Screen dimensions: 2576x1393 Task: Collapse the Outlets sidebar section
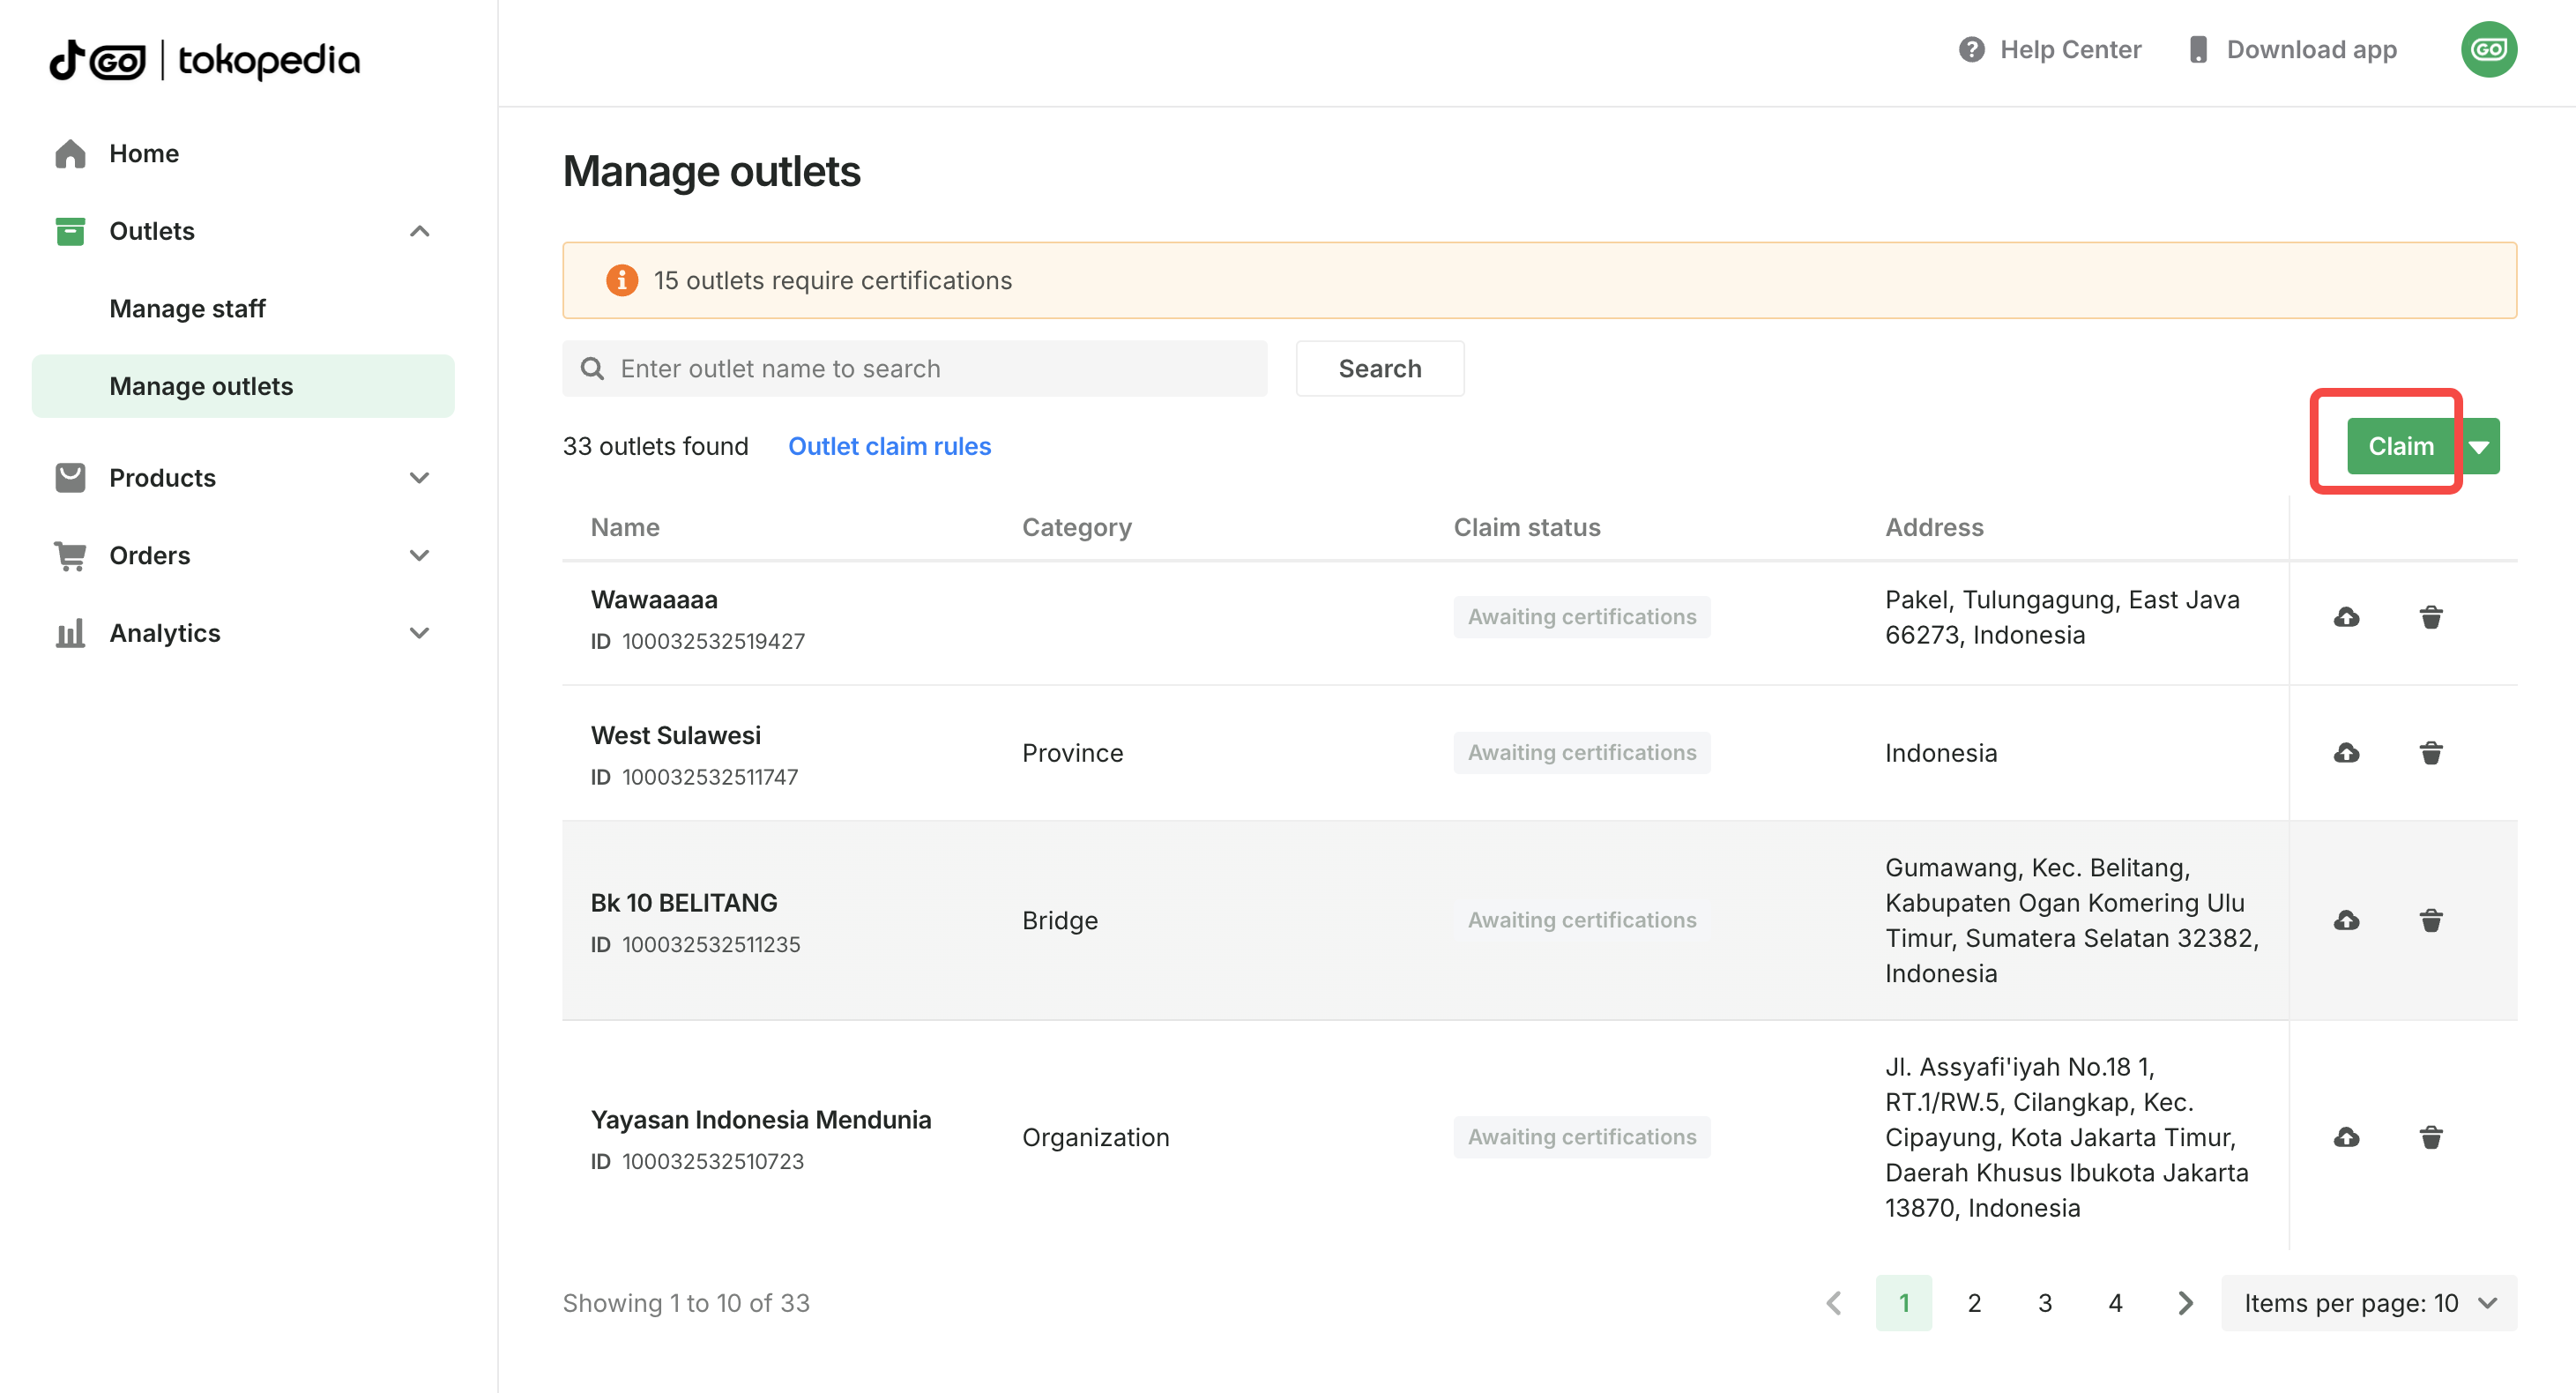pos(420,231)
